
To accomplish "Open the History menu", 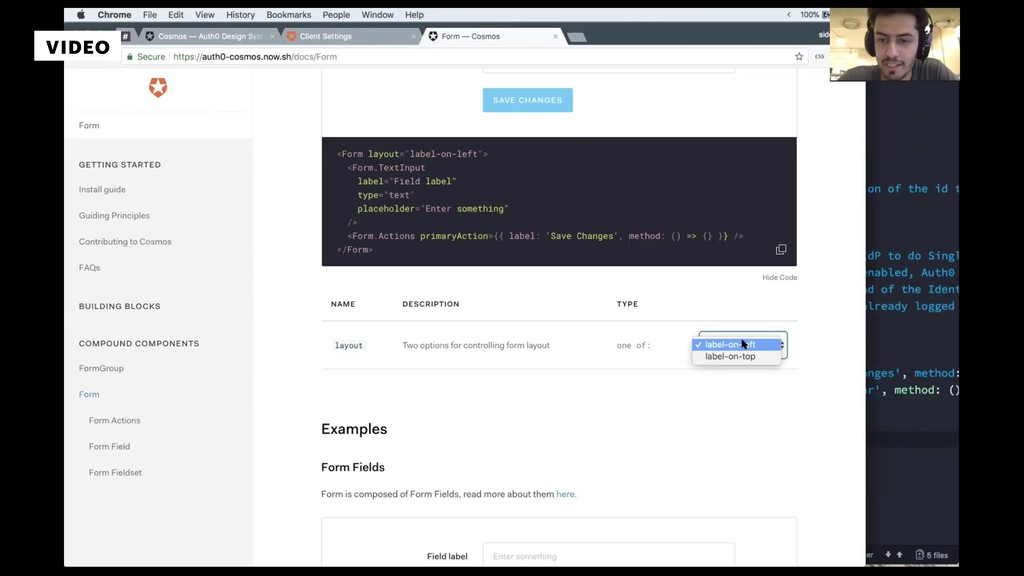I will pos(240,14).
